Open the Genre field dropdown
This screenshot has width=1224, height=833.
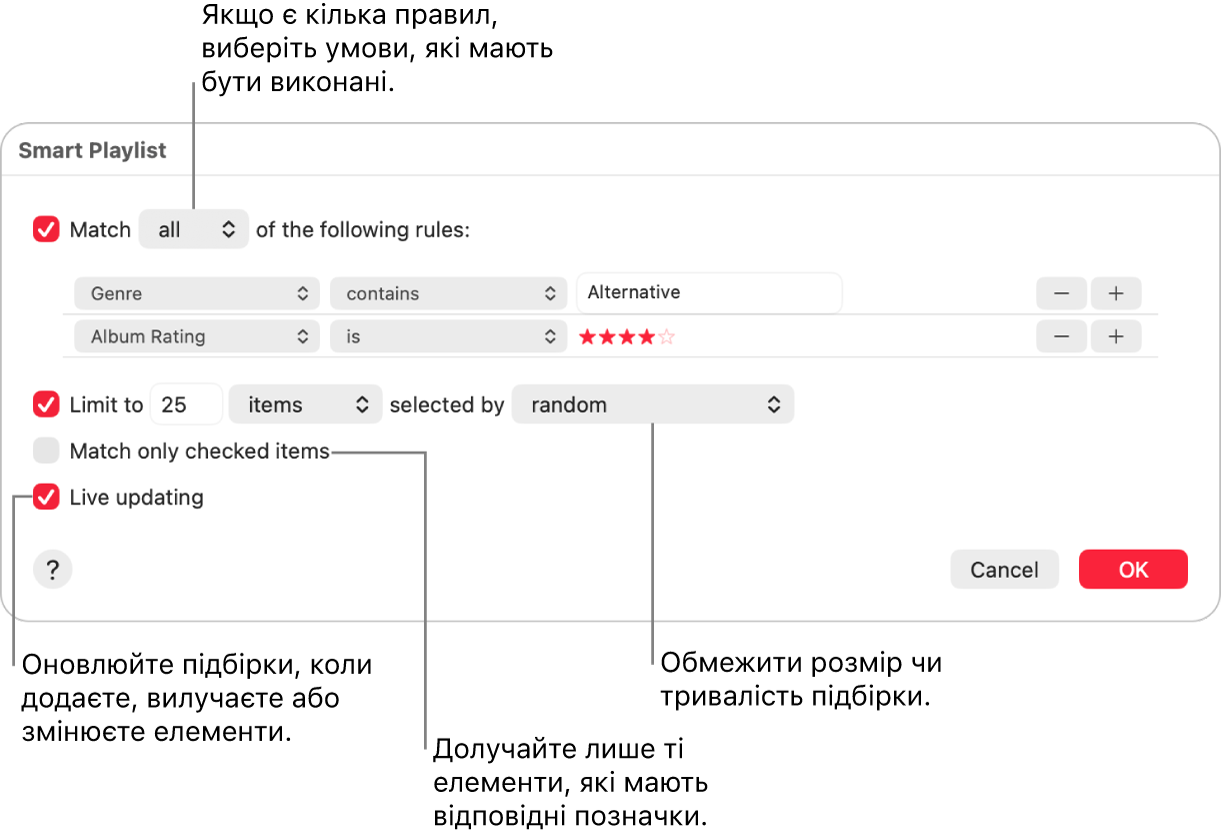pyautogui.click(x=197, y=294)
